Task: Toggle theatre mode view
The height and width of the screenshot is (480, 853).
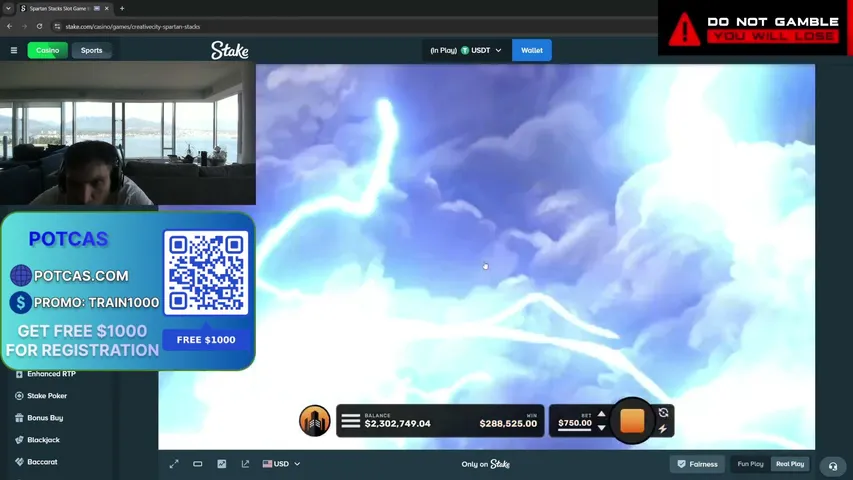Action: tap(197, 464)
